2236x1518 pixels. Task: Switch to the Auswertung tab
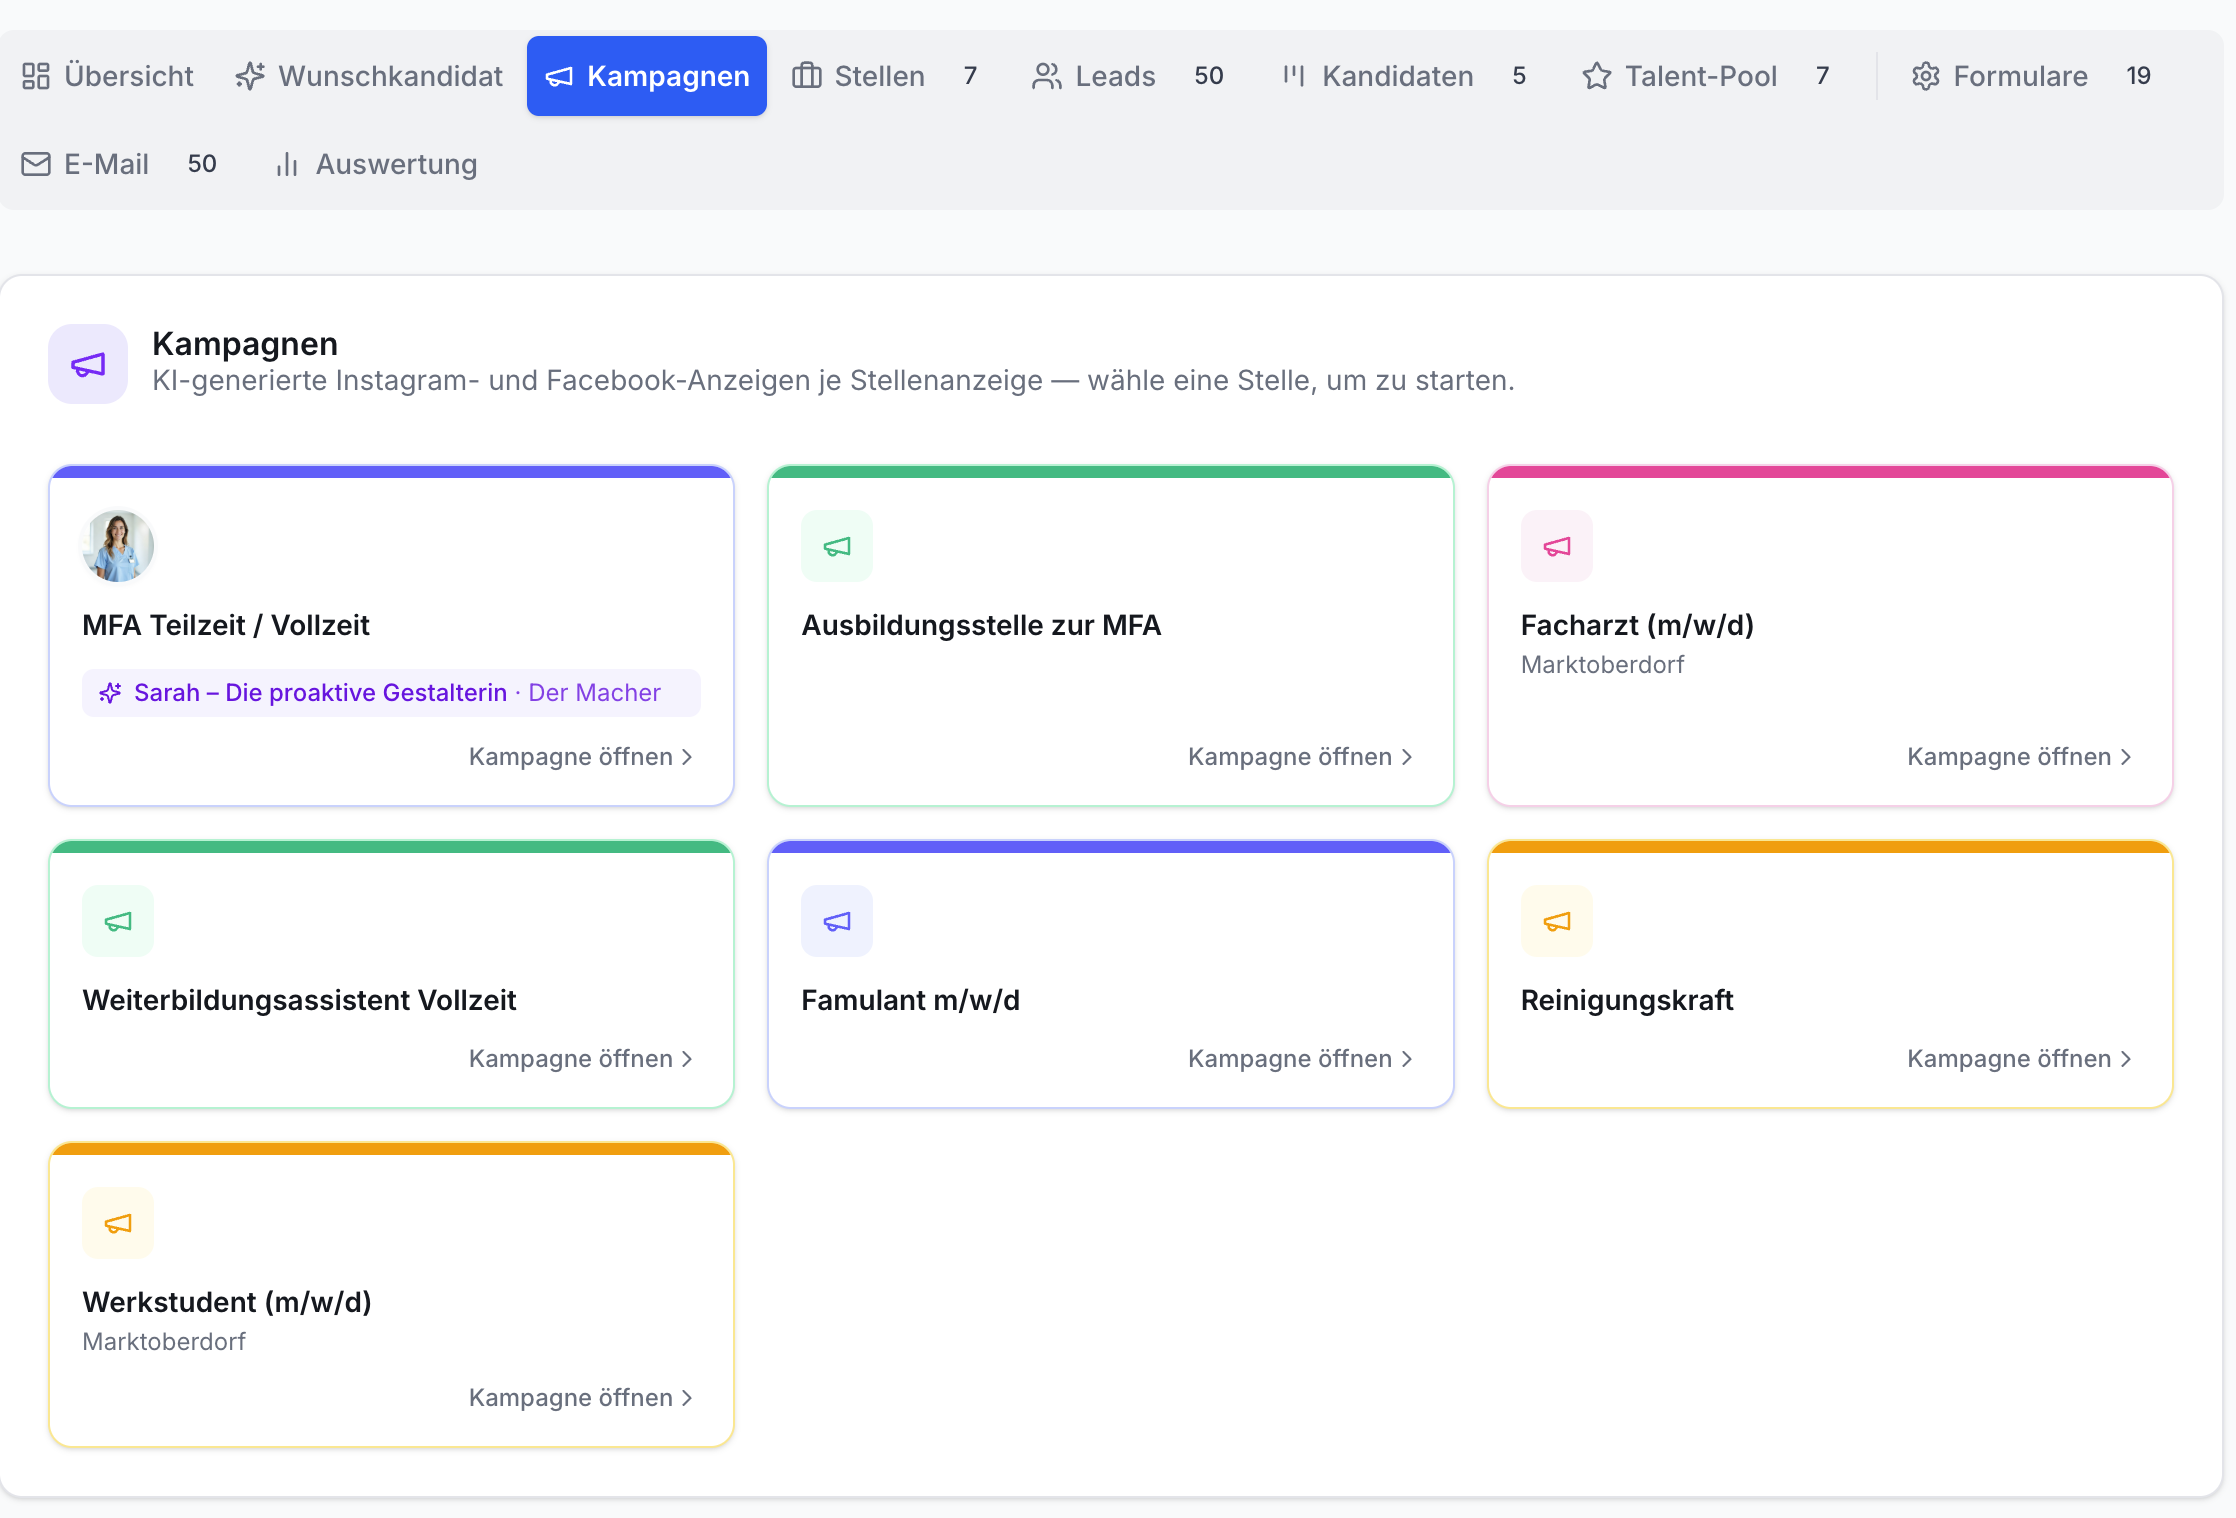[376, 164]
